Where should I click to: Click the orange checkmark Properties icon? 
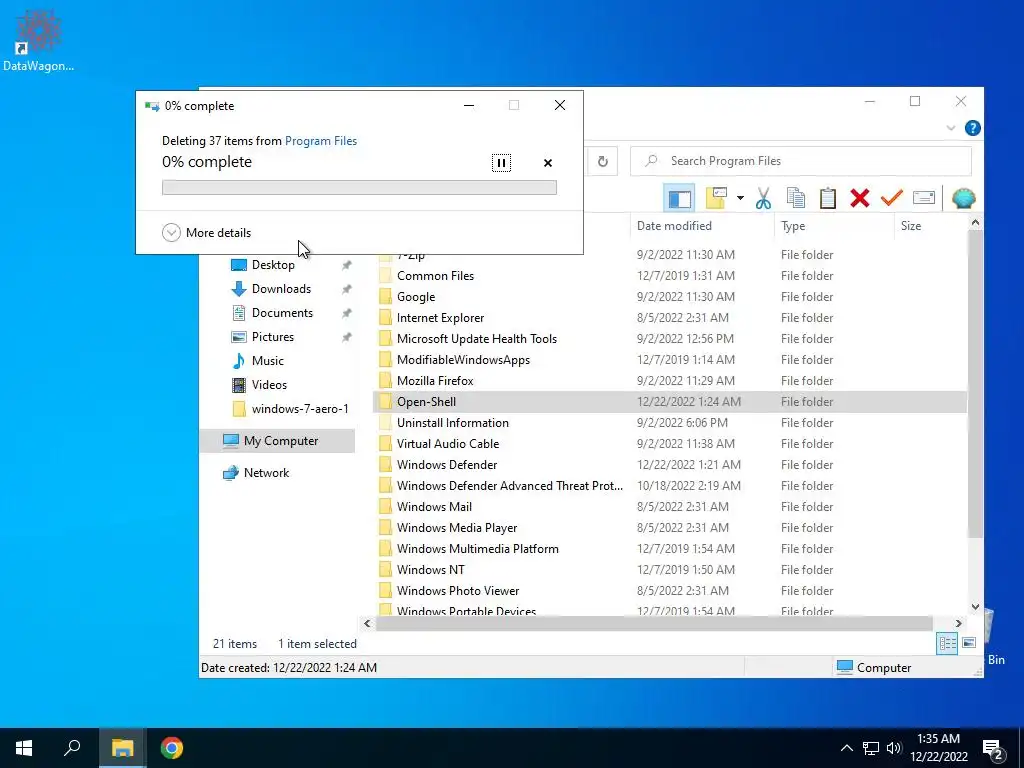click(x=891, y=198)
